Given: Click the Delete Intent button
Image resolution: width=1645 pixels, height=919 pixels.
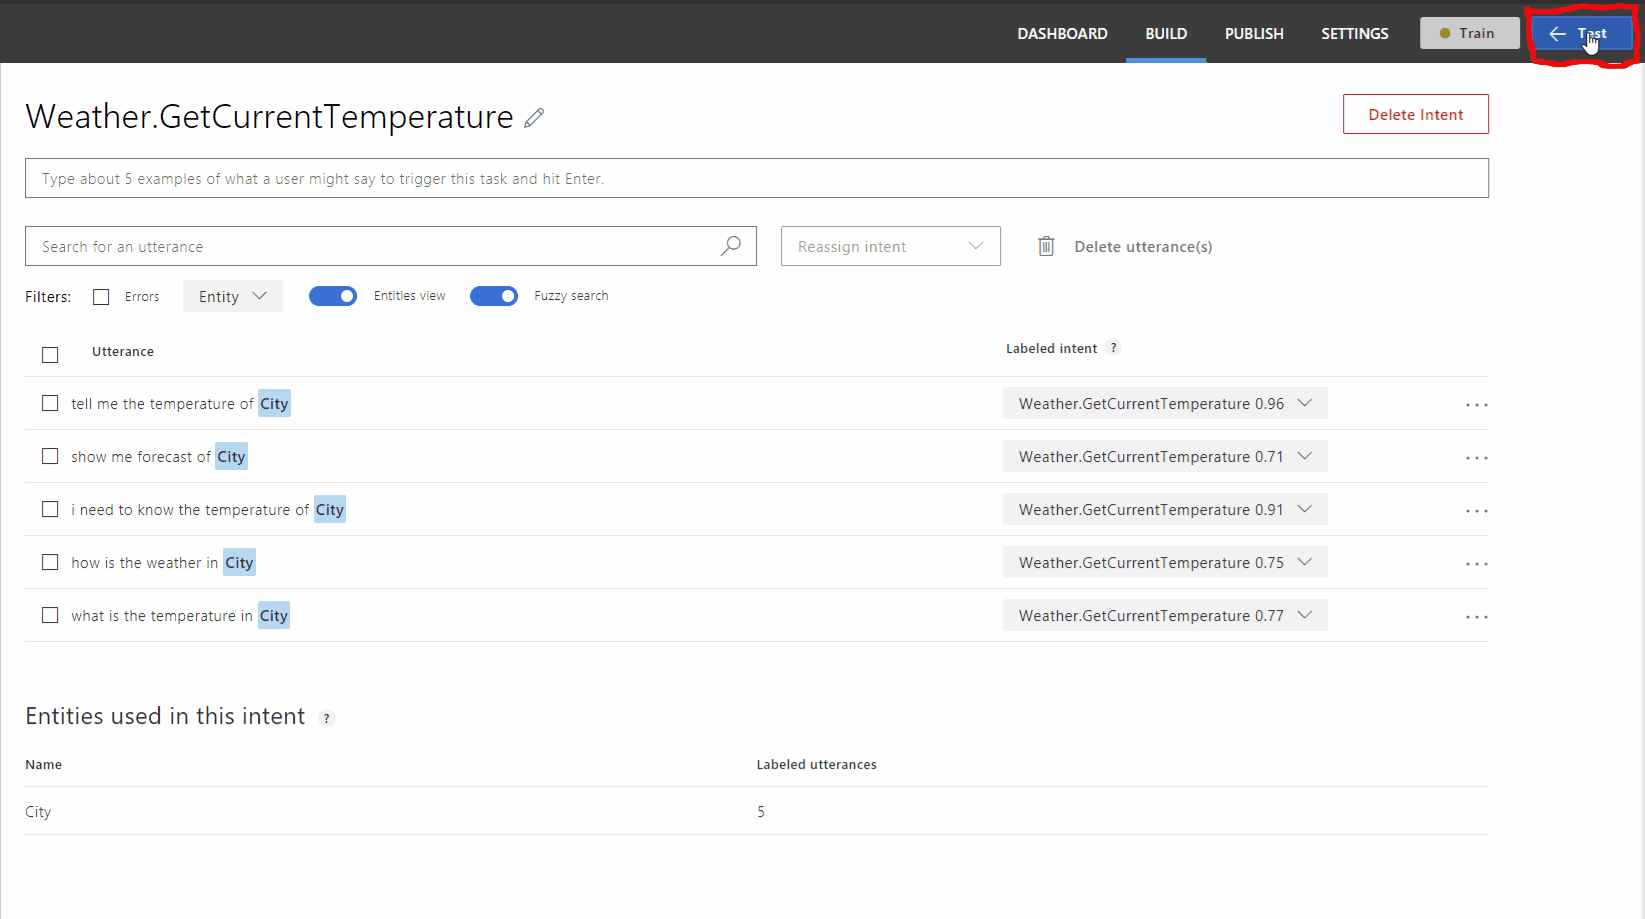Looking at the screenshot, I should click(x=1415, y=114).
